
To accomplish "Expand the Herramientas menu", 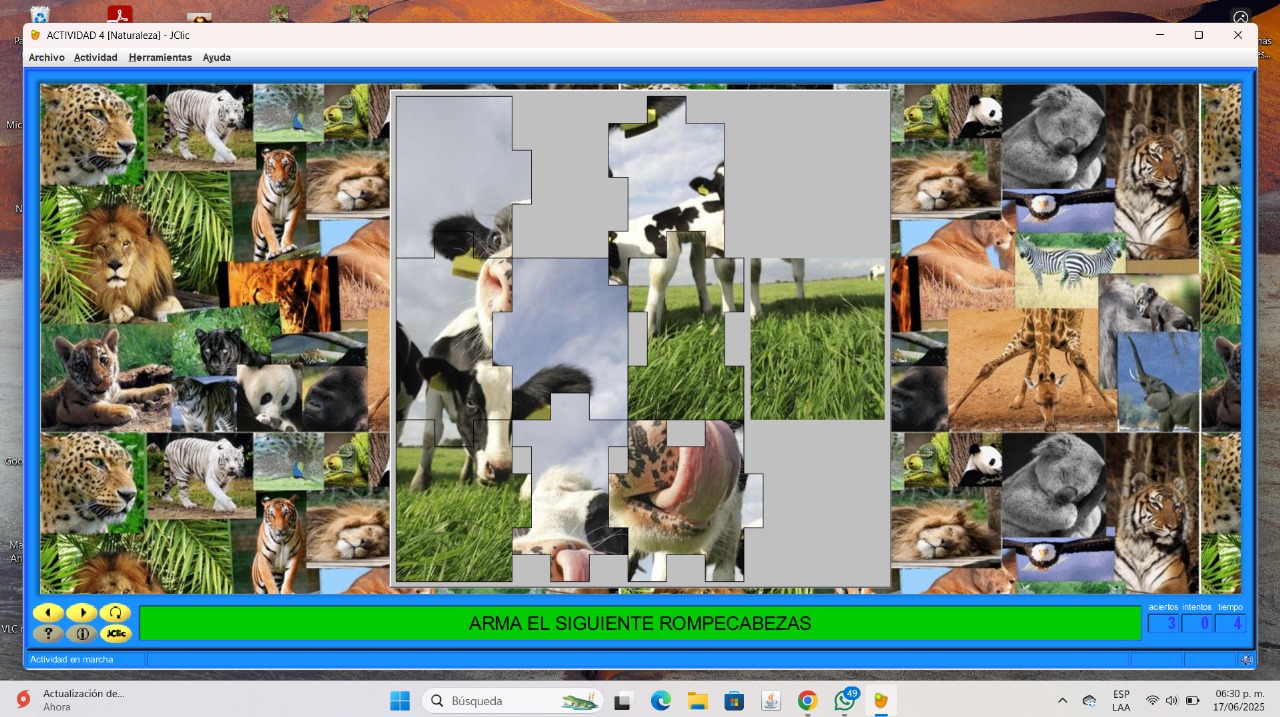I will [160, 58].
